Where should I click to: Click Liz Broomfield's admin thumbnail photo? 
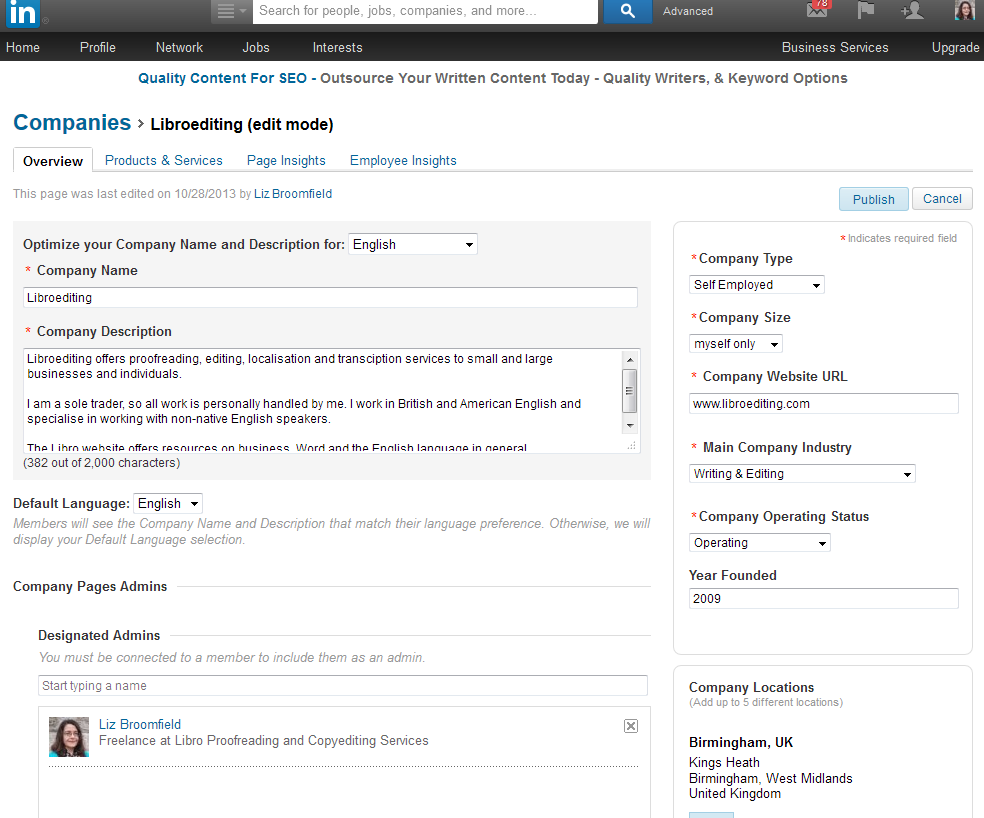pos(69,737)
